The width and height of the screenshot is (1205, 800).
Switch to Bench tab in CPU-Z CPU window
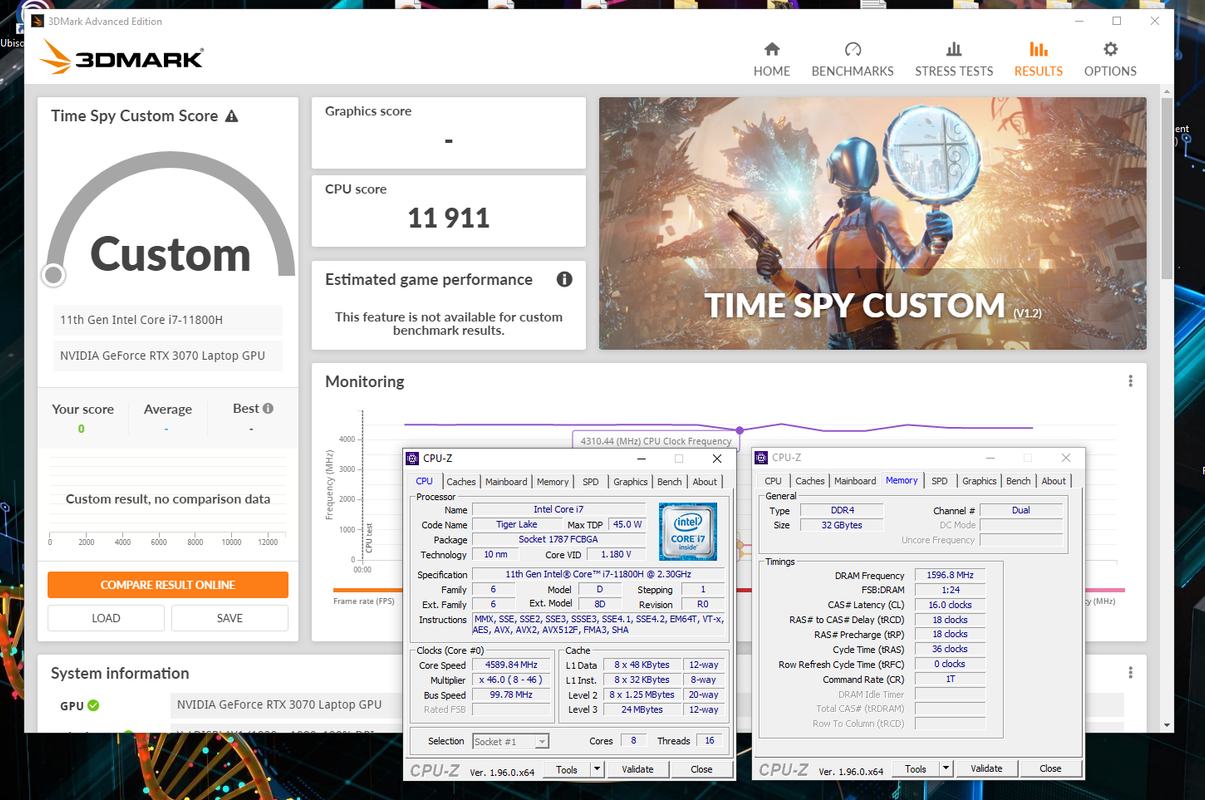click(670, 482)
